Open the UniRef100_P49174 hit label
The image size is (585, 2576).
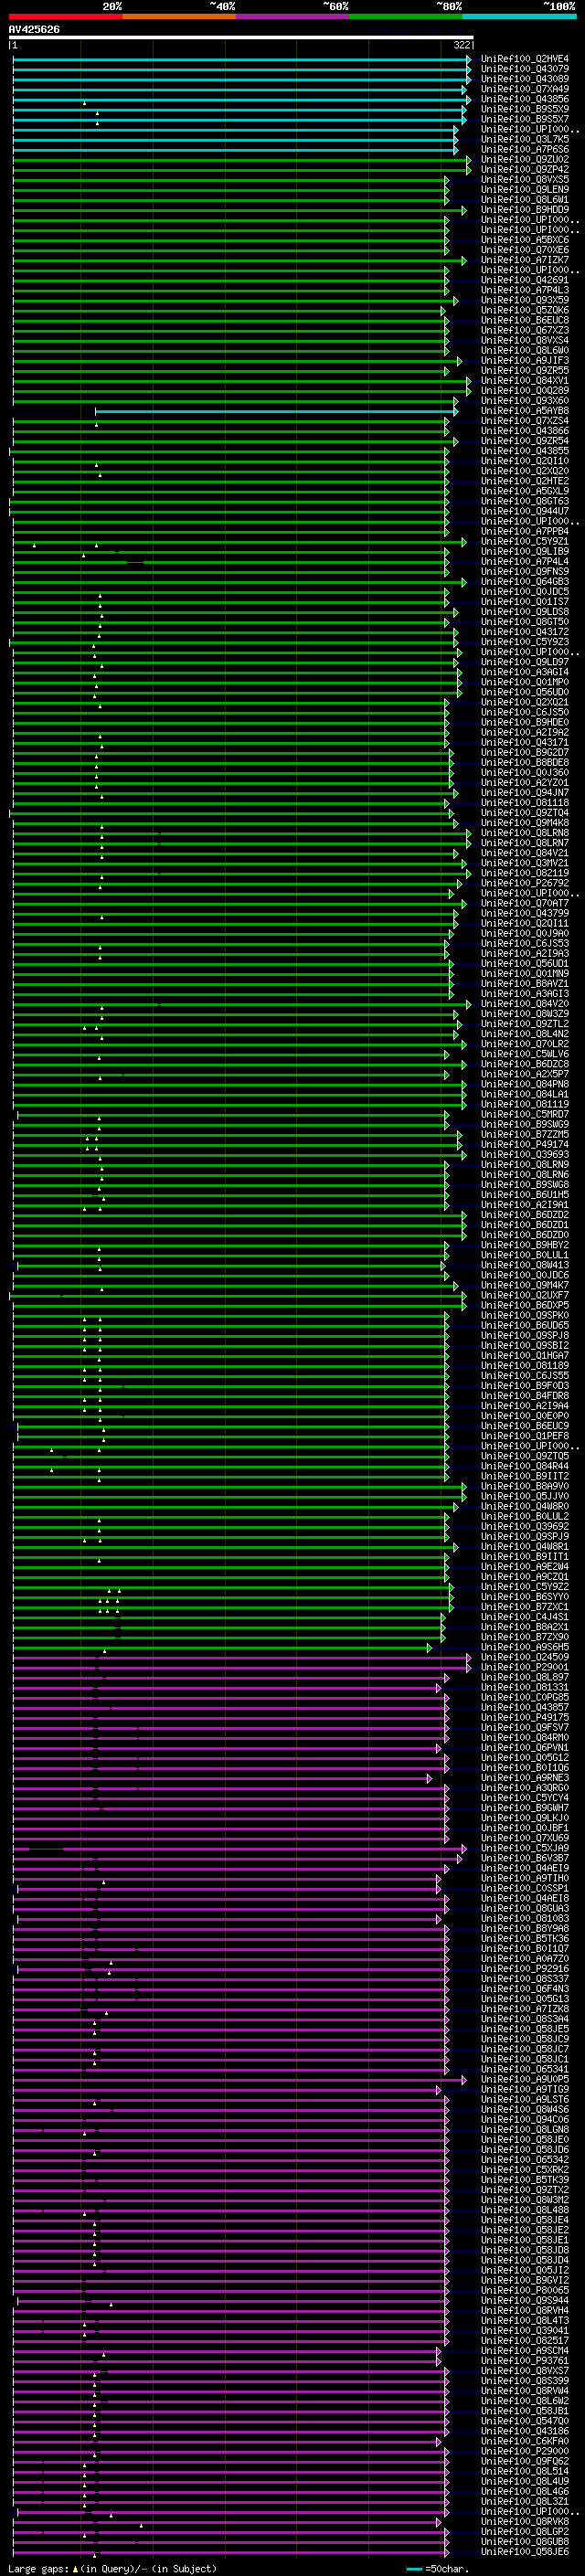click(x=524, y=1144)
